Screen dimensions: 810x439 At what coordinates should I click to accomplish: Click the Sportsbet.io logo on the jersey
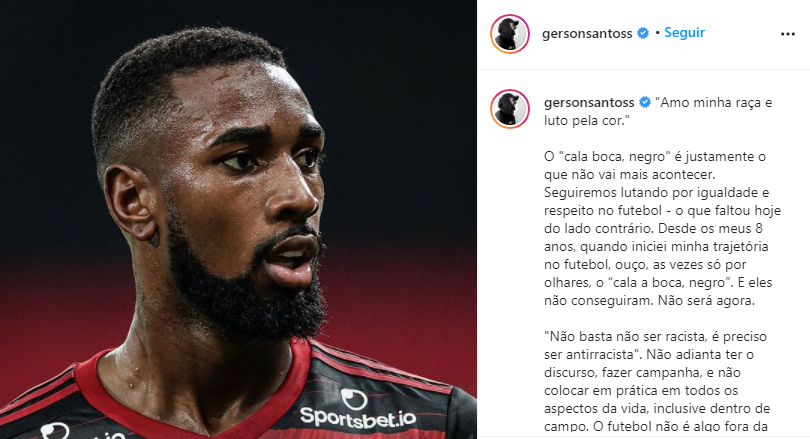357,410
